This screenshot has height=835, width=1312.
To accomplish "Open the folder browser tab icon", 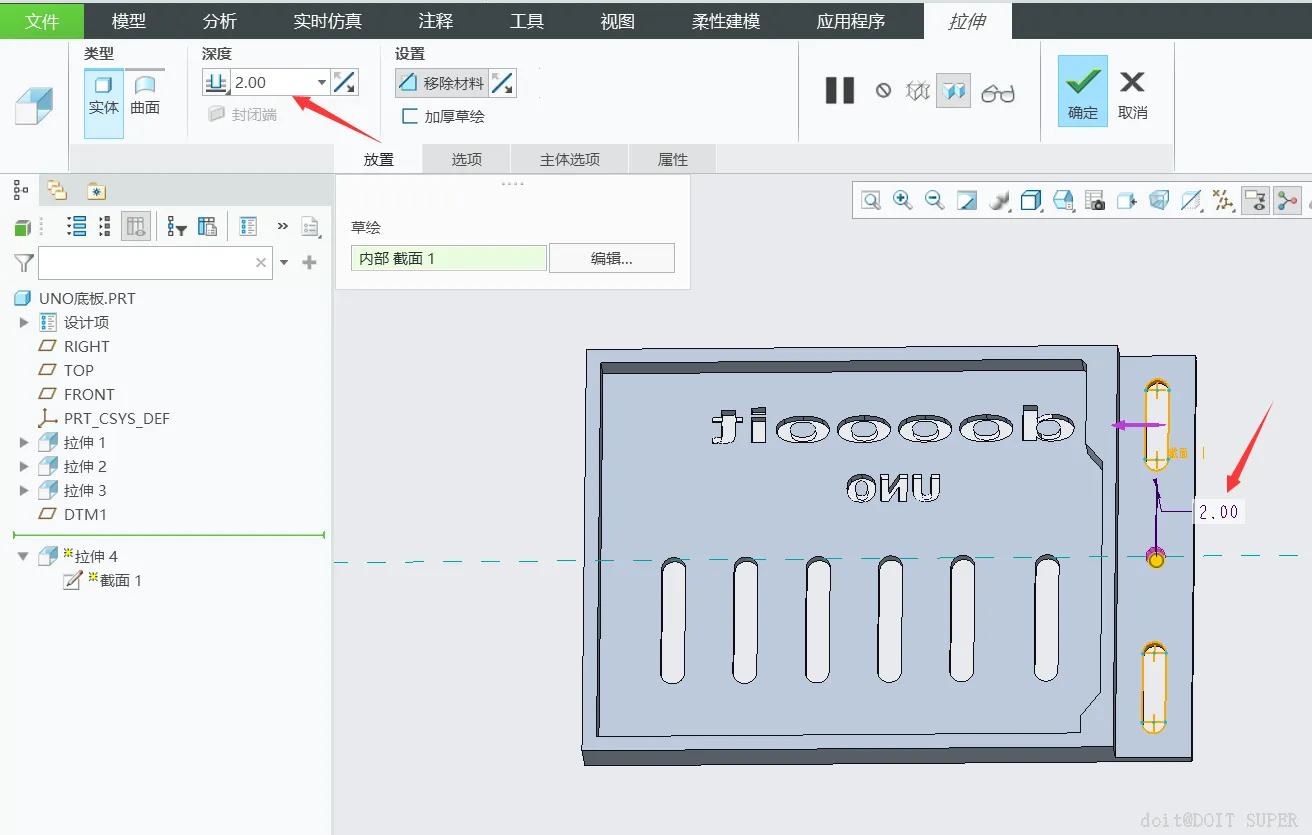I will (57, 190).
